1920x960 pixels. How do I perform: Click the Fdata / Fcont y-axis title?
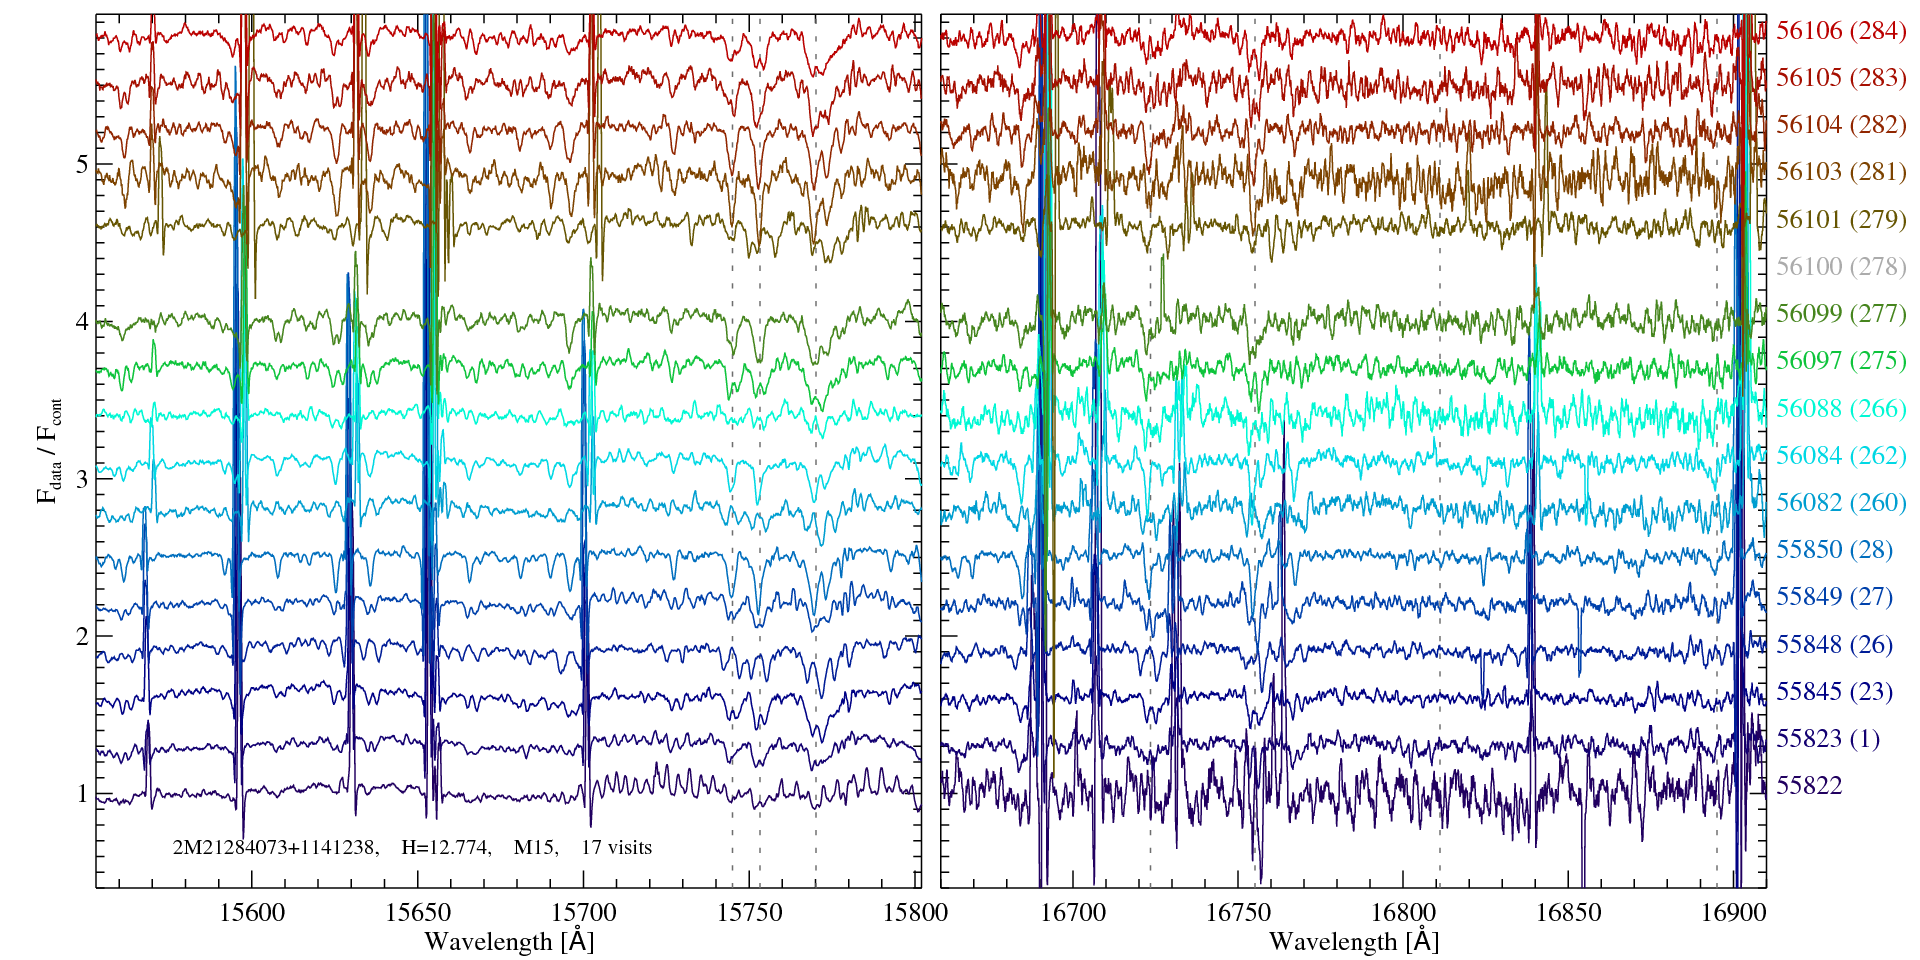[49, 450]
